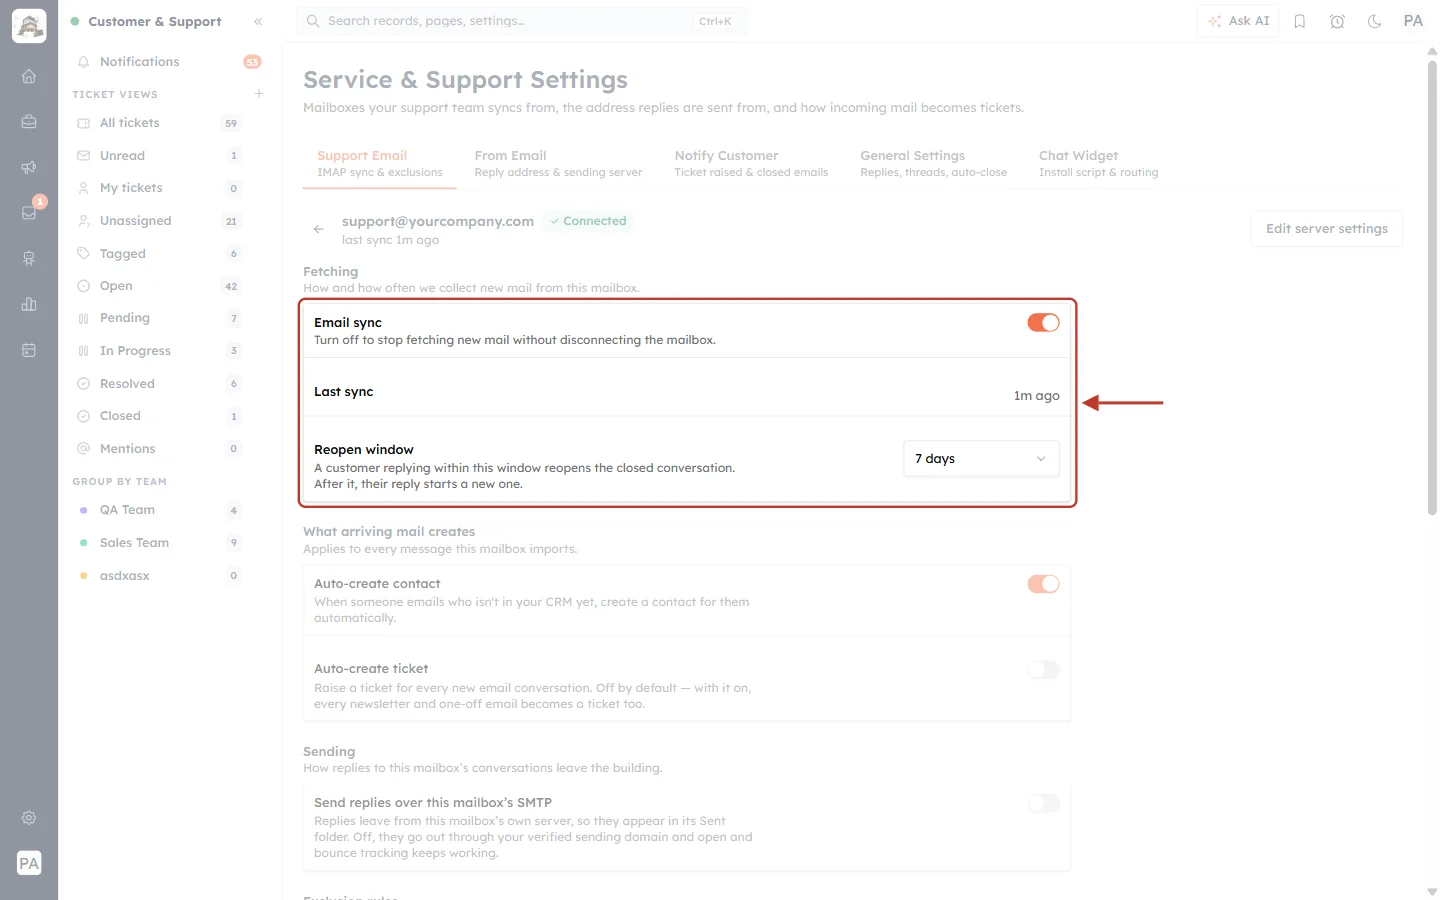Viewport: 1440px width, 900px height.
Task: Add a new ticket view with plus
Action: click(x=259, y=94)
